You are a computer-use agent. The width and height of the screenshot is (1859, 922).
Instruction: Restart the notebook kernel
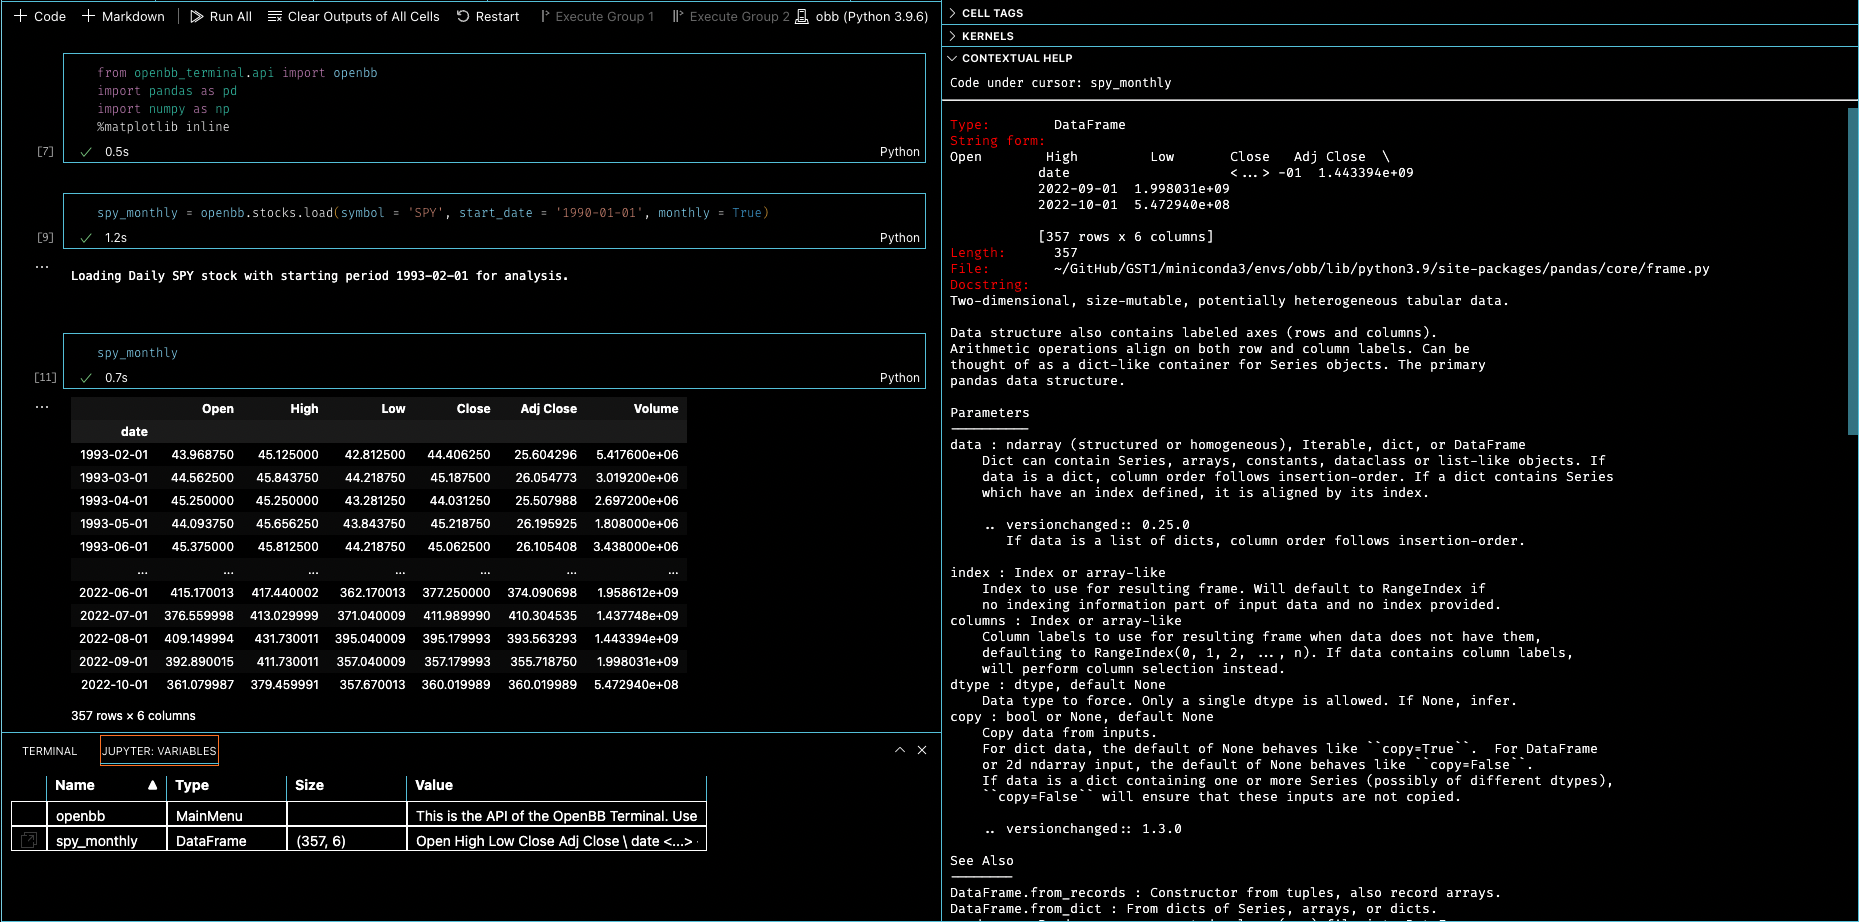pyautogui.click(x=488, y=16)
